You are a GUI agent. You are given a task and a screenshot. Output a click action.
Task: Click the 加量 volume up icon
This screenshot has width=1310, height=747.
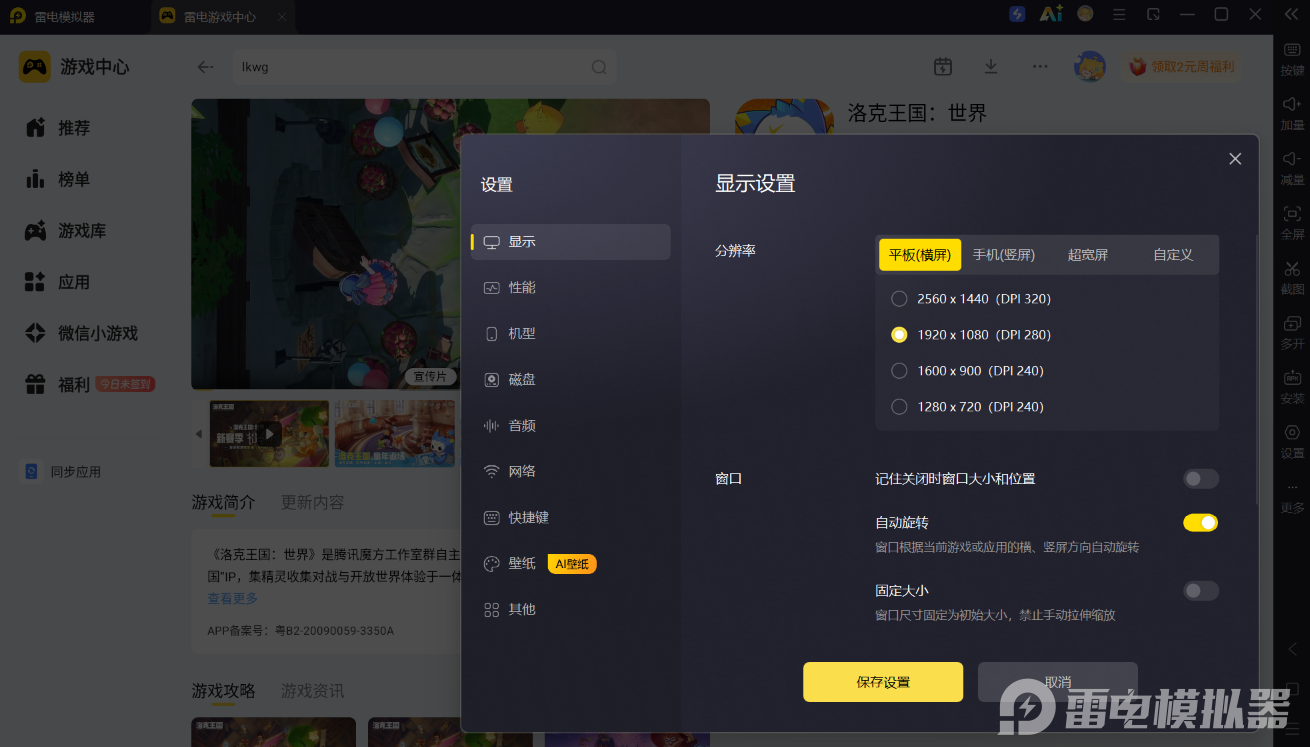click(1292, 113)
